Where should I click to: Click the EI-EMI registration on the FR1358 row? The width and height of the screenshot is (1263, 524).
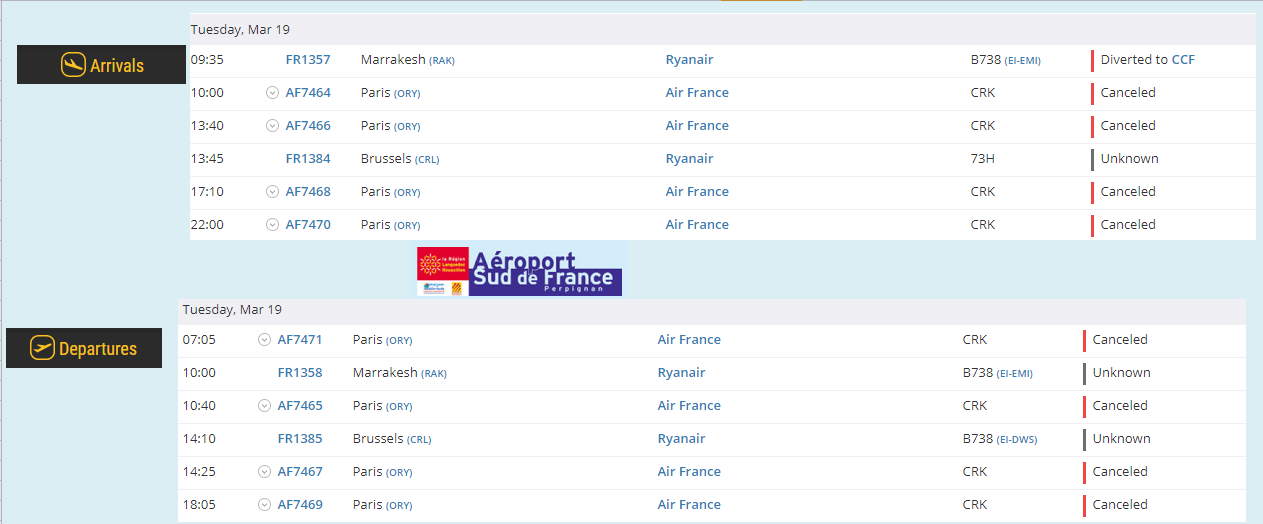(x=1015, y=374)
